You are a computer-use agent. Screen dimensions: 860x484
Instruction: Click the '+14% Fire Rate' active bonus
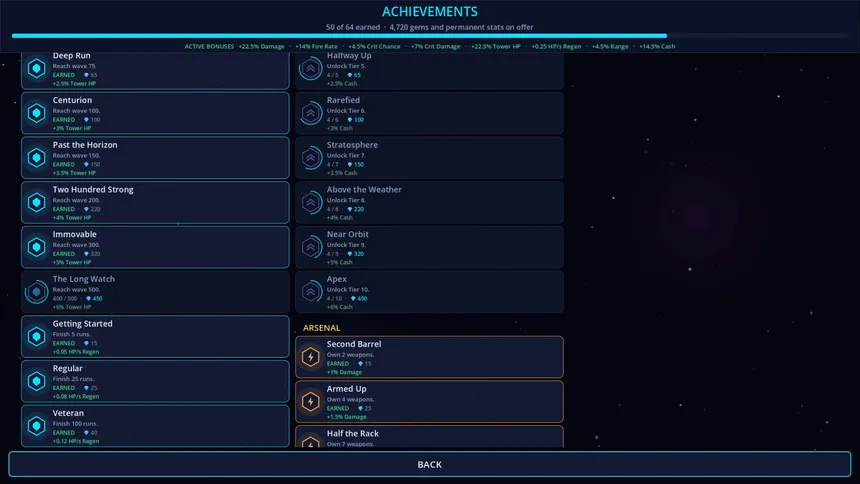[x=316, y=47]
